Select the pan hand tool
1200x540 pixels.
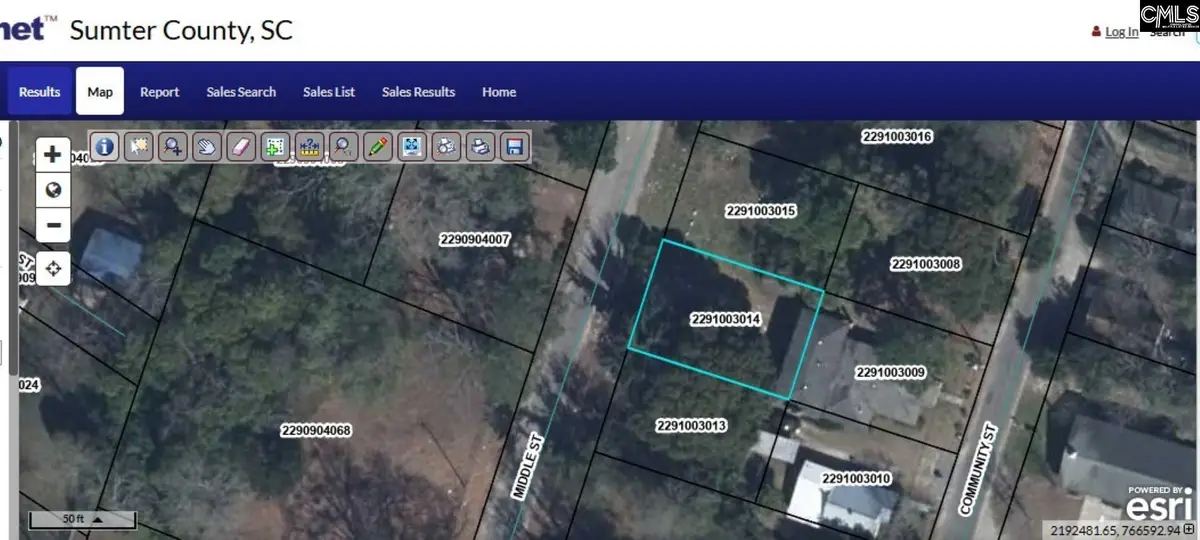[x=207, y=147]
